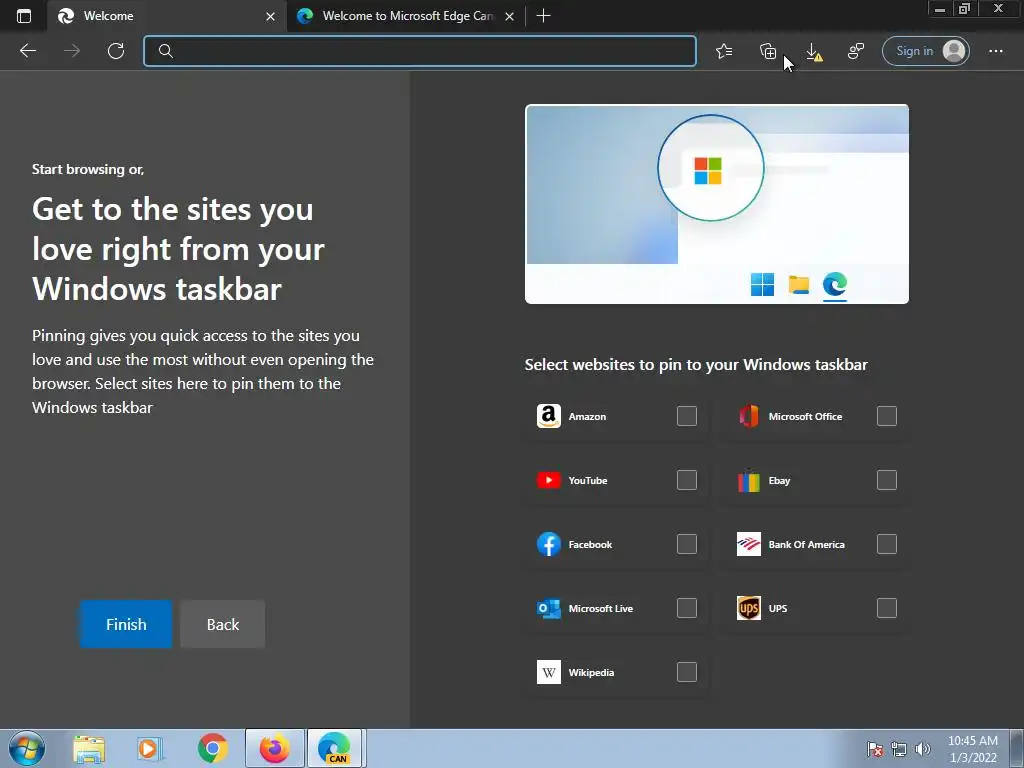1024x768 pixels.
Task: Open the Favorites star list icon
Action: pos(724,51)
